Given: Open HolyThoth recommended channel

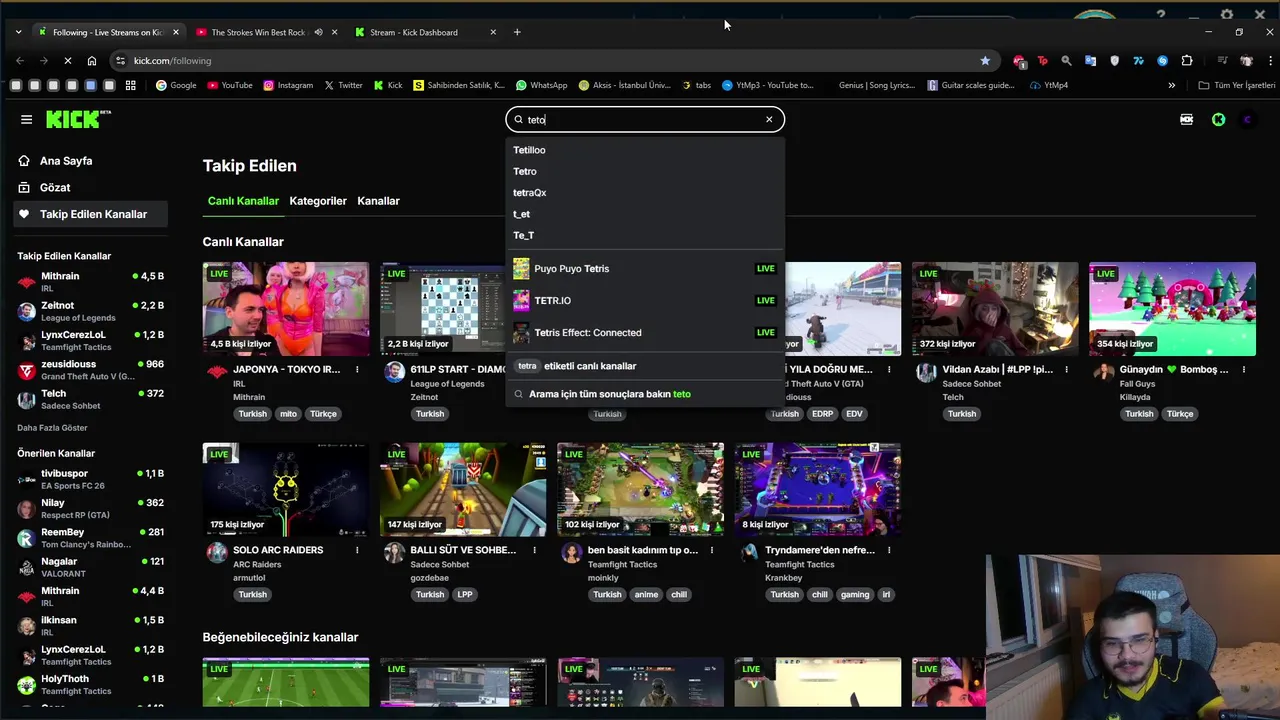Looking at the screenshot, I should coord(91,685).
